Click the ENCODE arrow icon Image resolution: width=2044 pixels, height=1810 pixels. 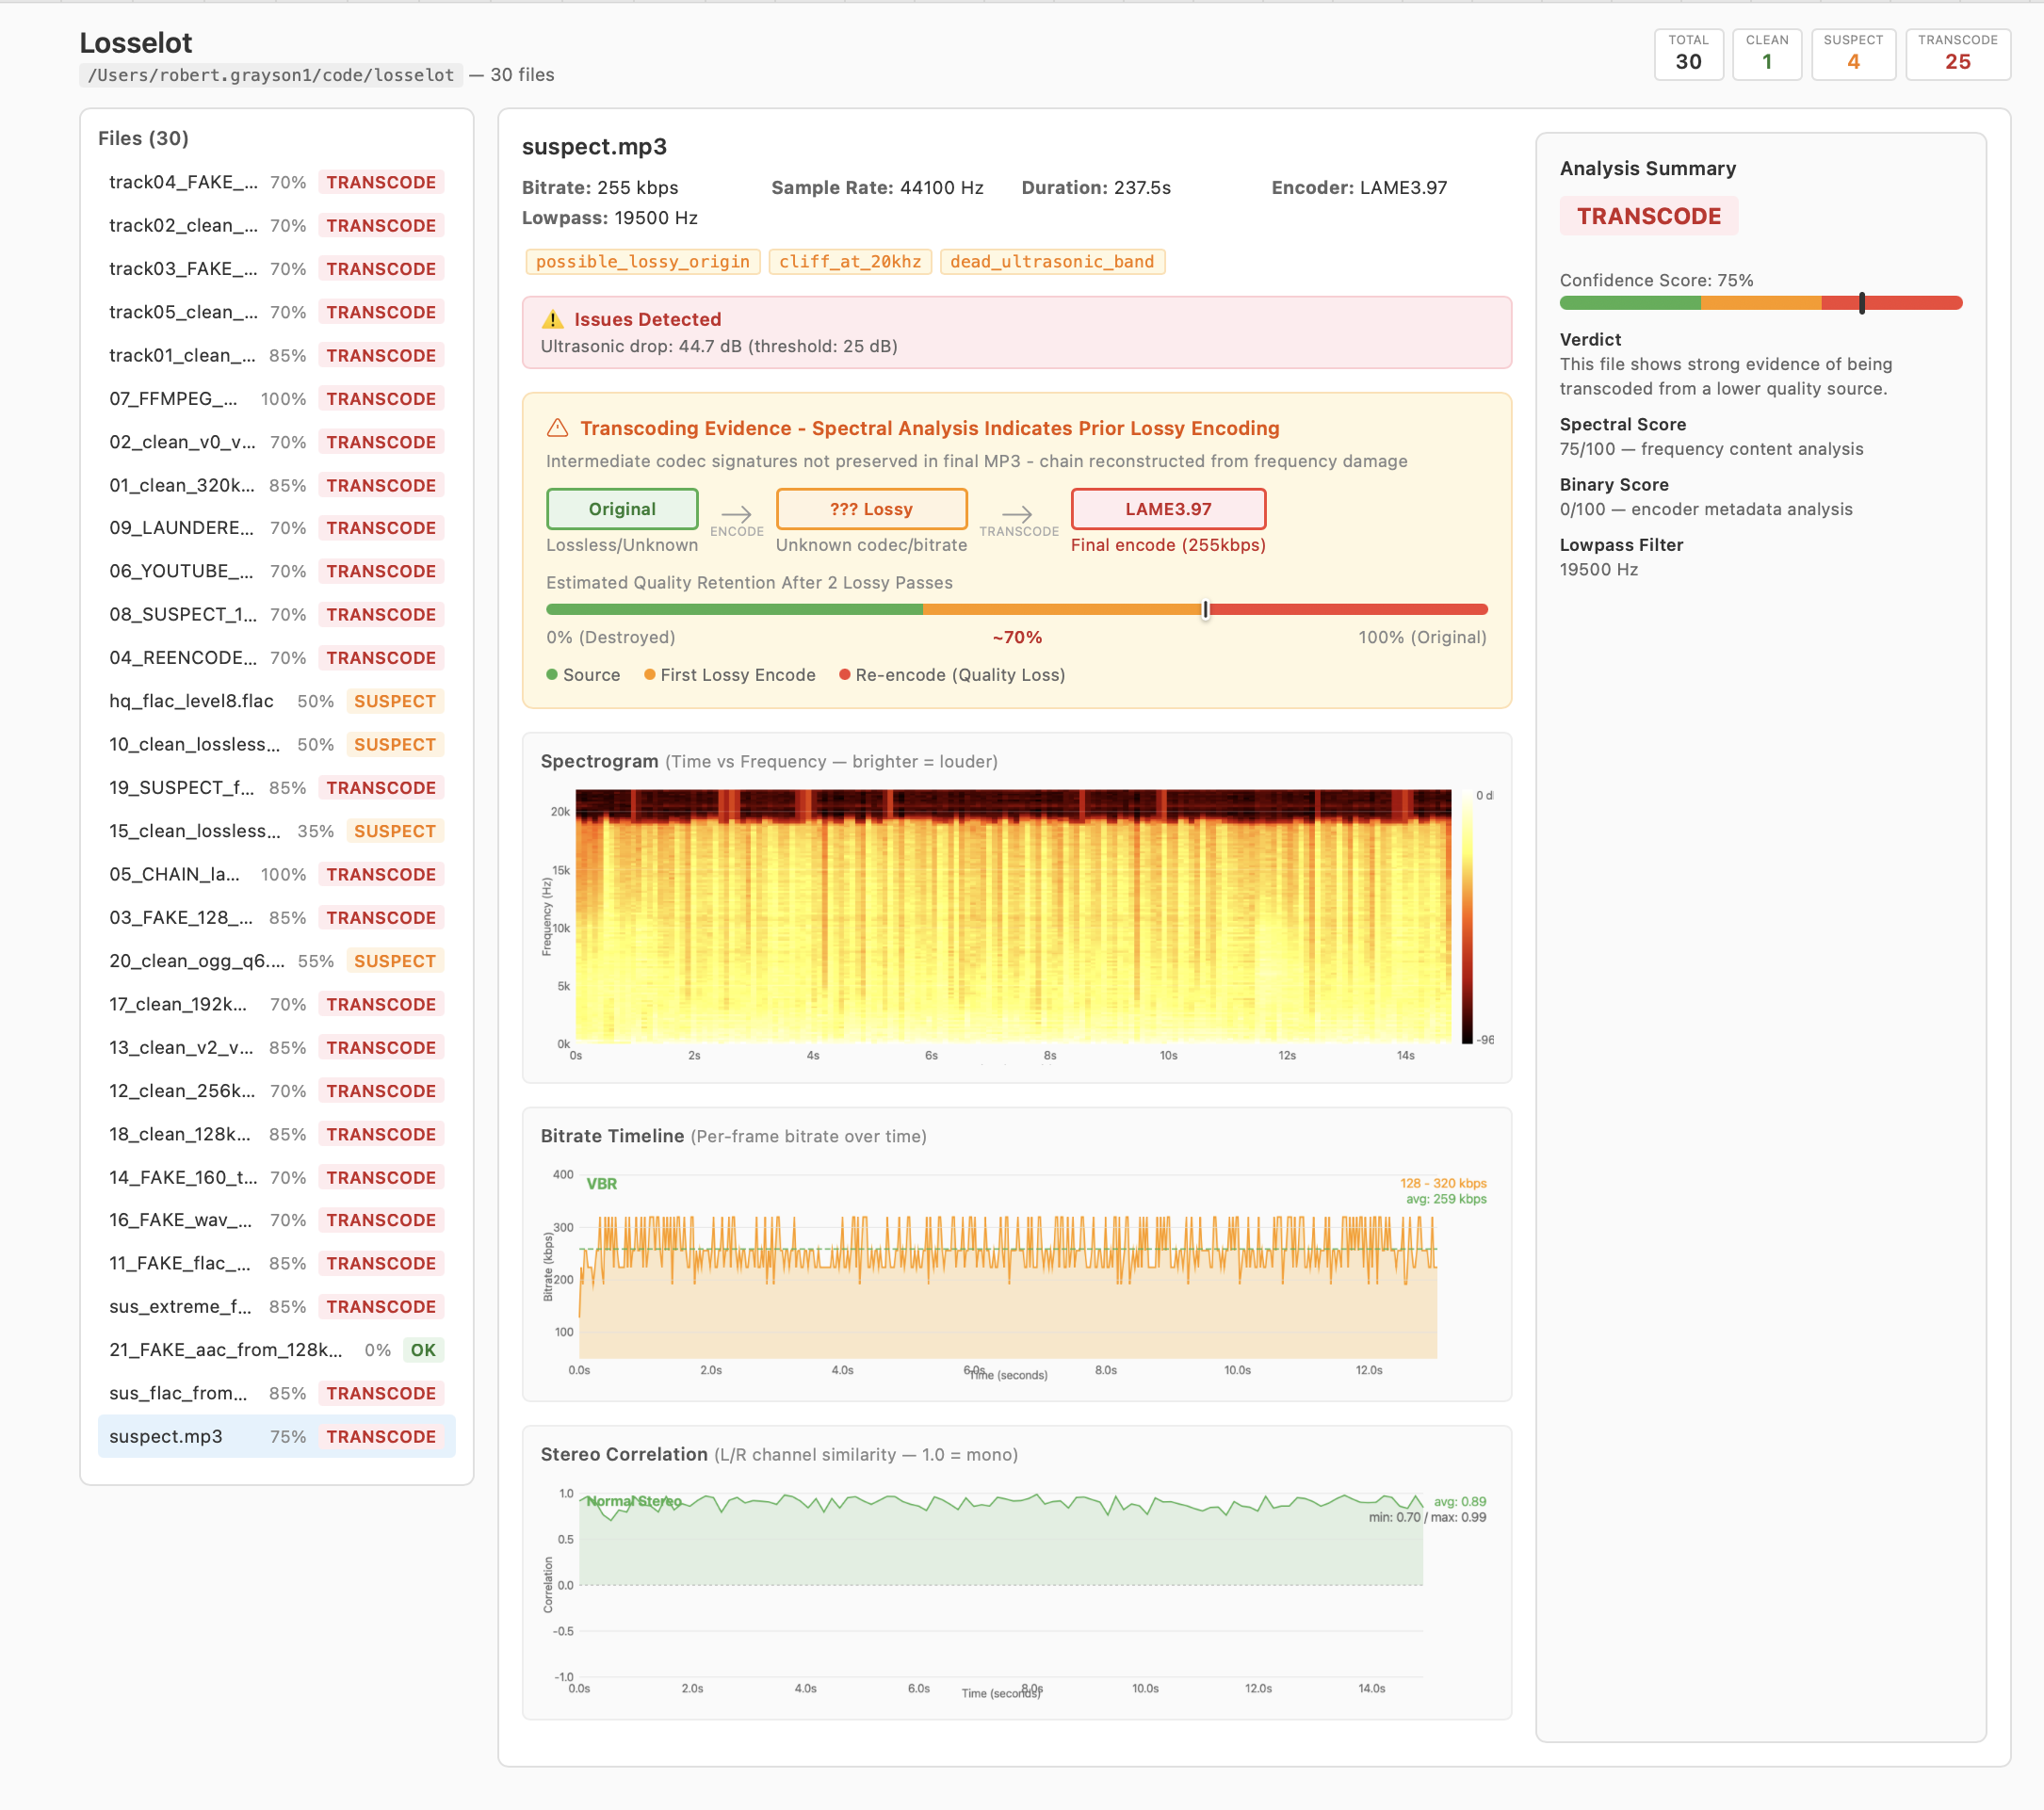[x=736, y=515]
